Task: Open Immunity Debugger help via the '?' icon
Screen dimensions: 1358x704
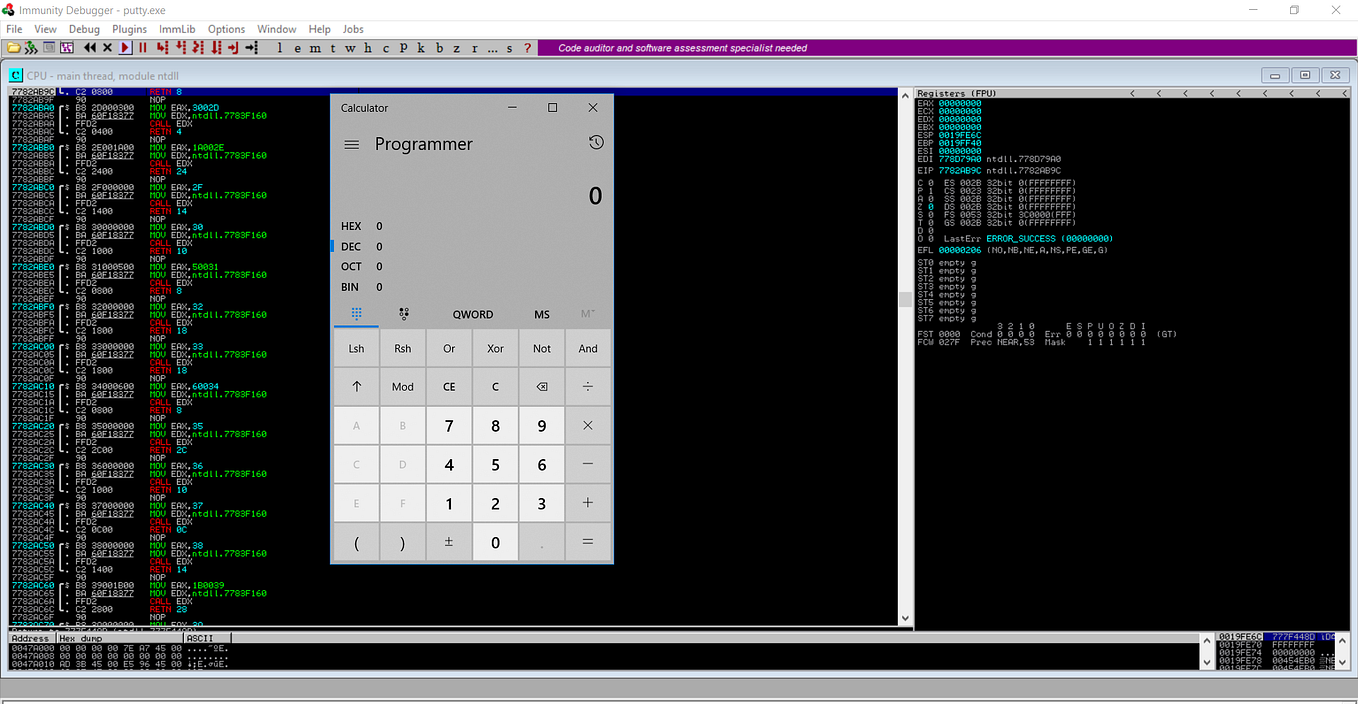Action: coord(527,47)
